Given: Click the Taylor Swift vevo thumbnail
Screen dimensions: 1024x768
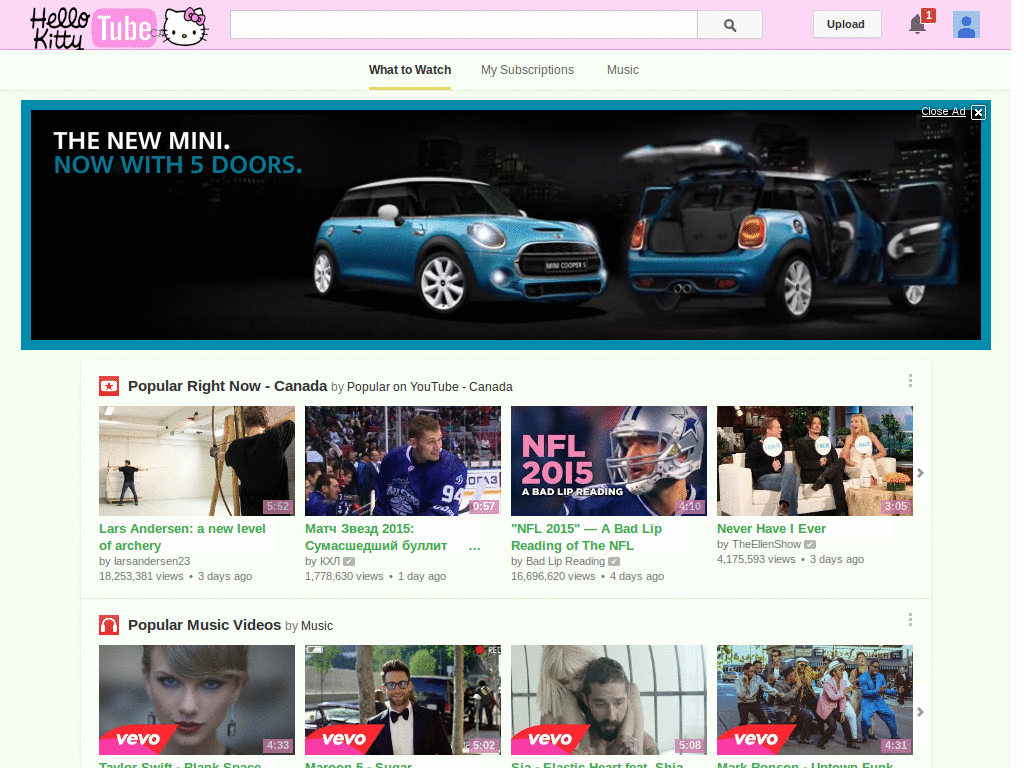Looking at the screenshot, I should click(x=197, y=700).
